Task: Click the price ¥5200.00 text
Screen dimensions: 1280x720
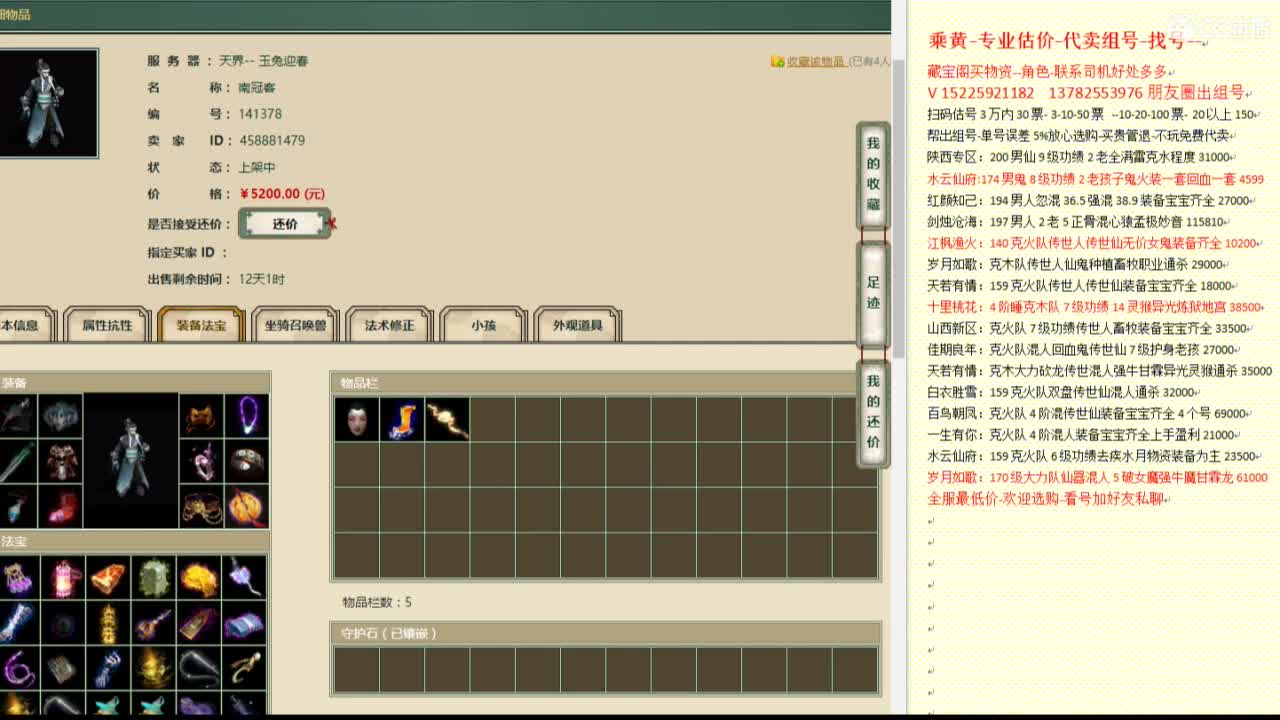Action: point(282,194)
